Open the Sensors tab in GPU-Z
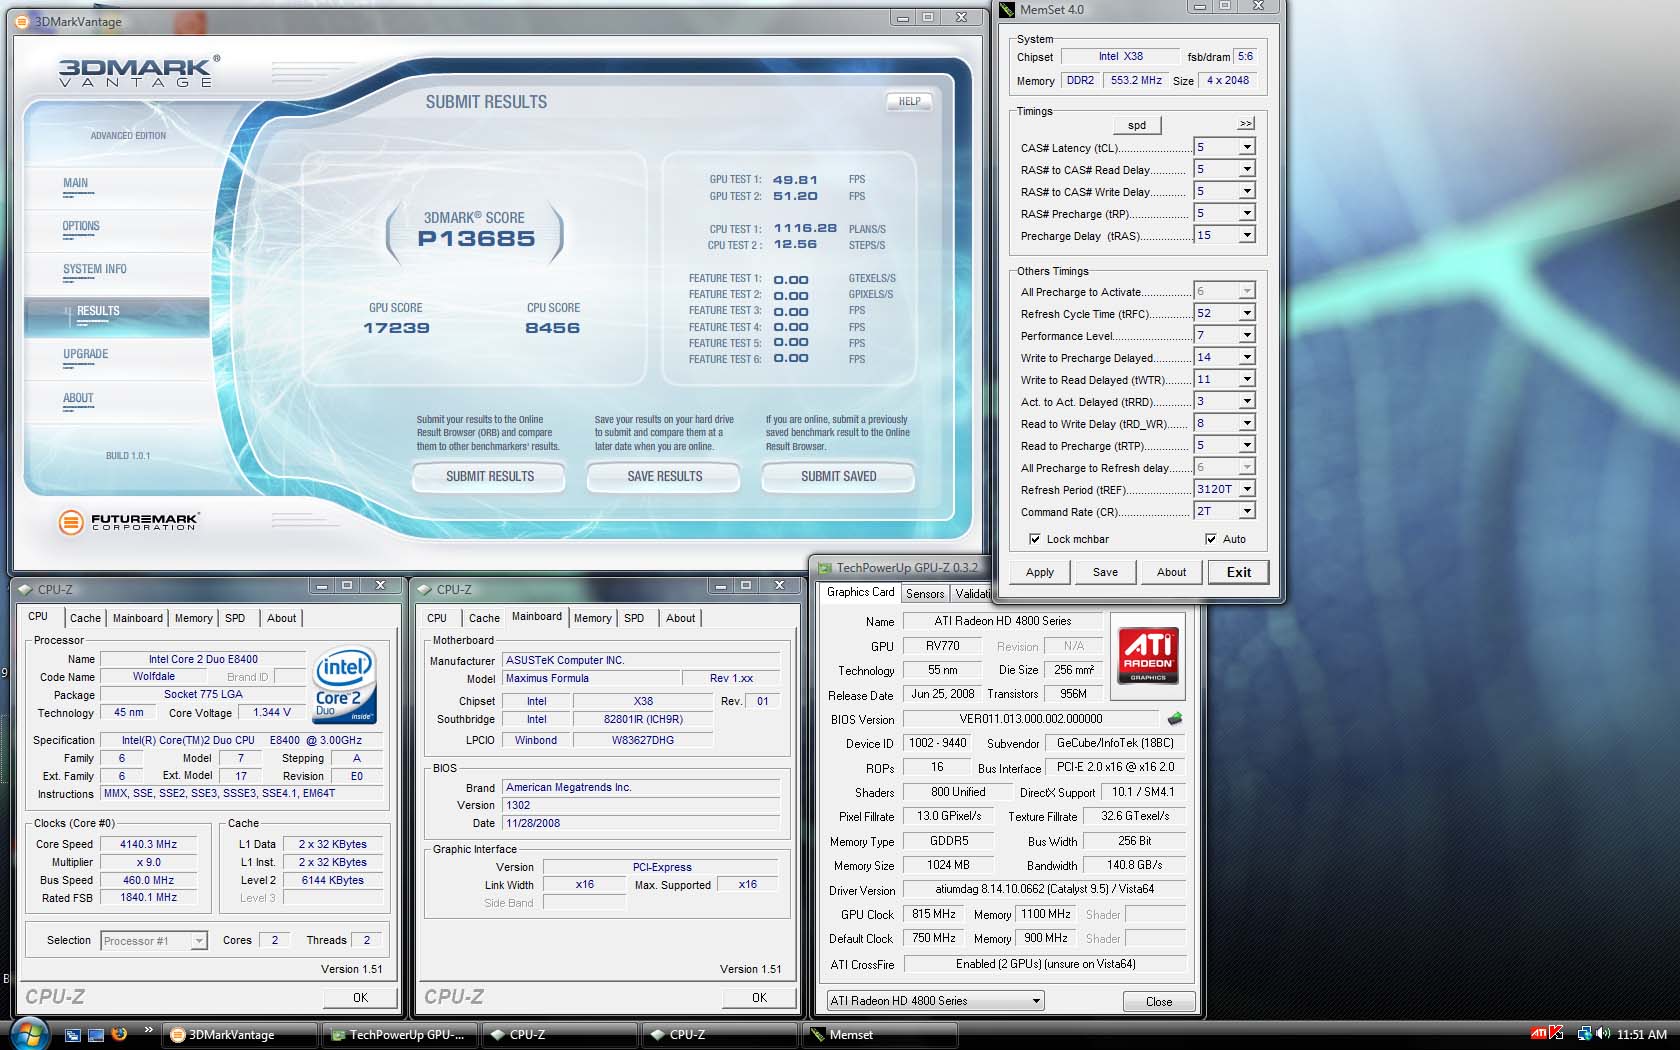Viewport: 1680px width, 1050px height. [x=924, y=594]
